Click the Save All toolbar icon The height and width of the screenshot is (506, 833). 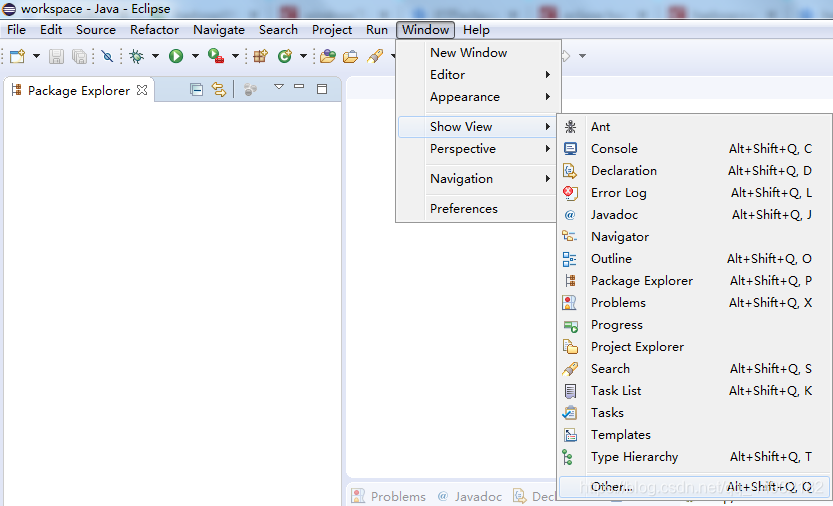[x=79, y=56]
